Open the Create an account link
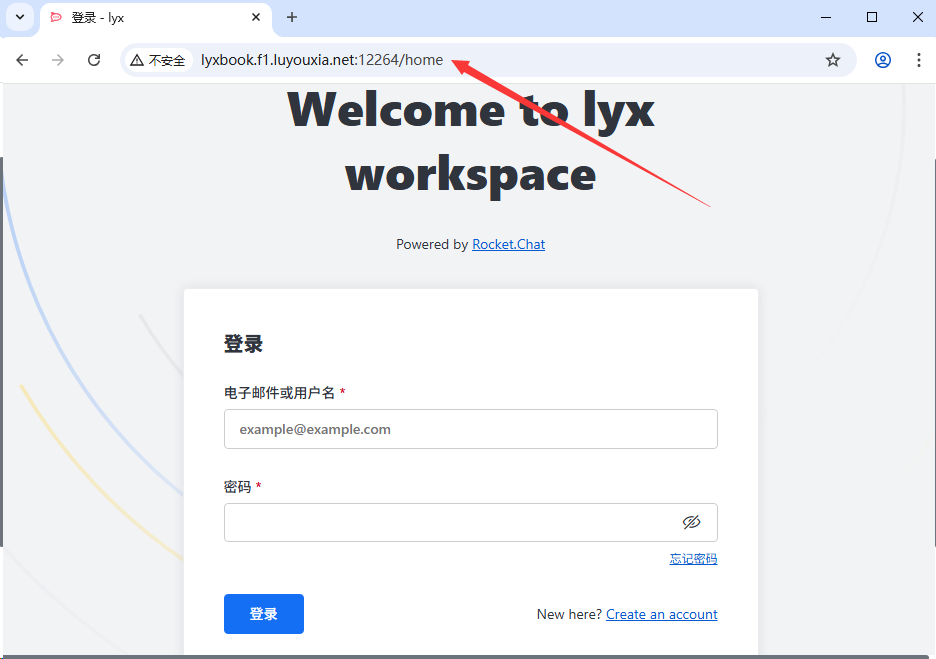This screenshot has height=659, width=936. click(661, 614)
